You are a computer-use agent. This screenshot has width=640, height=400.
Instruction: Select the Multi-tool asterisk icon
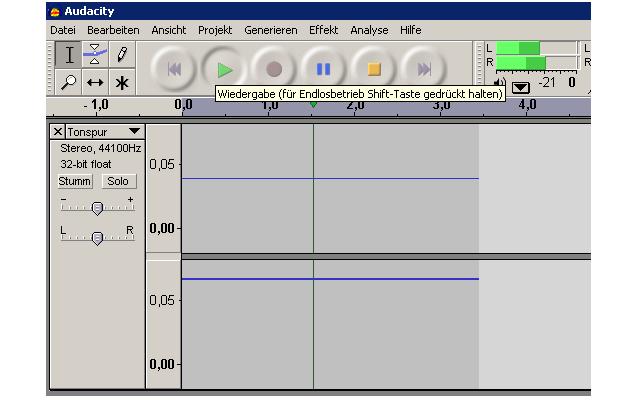[x=122, y=82]
